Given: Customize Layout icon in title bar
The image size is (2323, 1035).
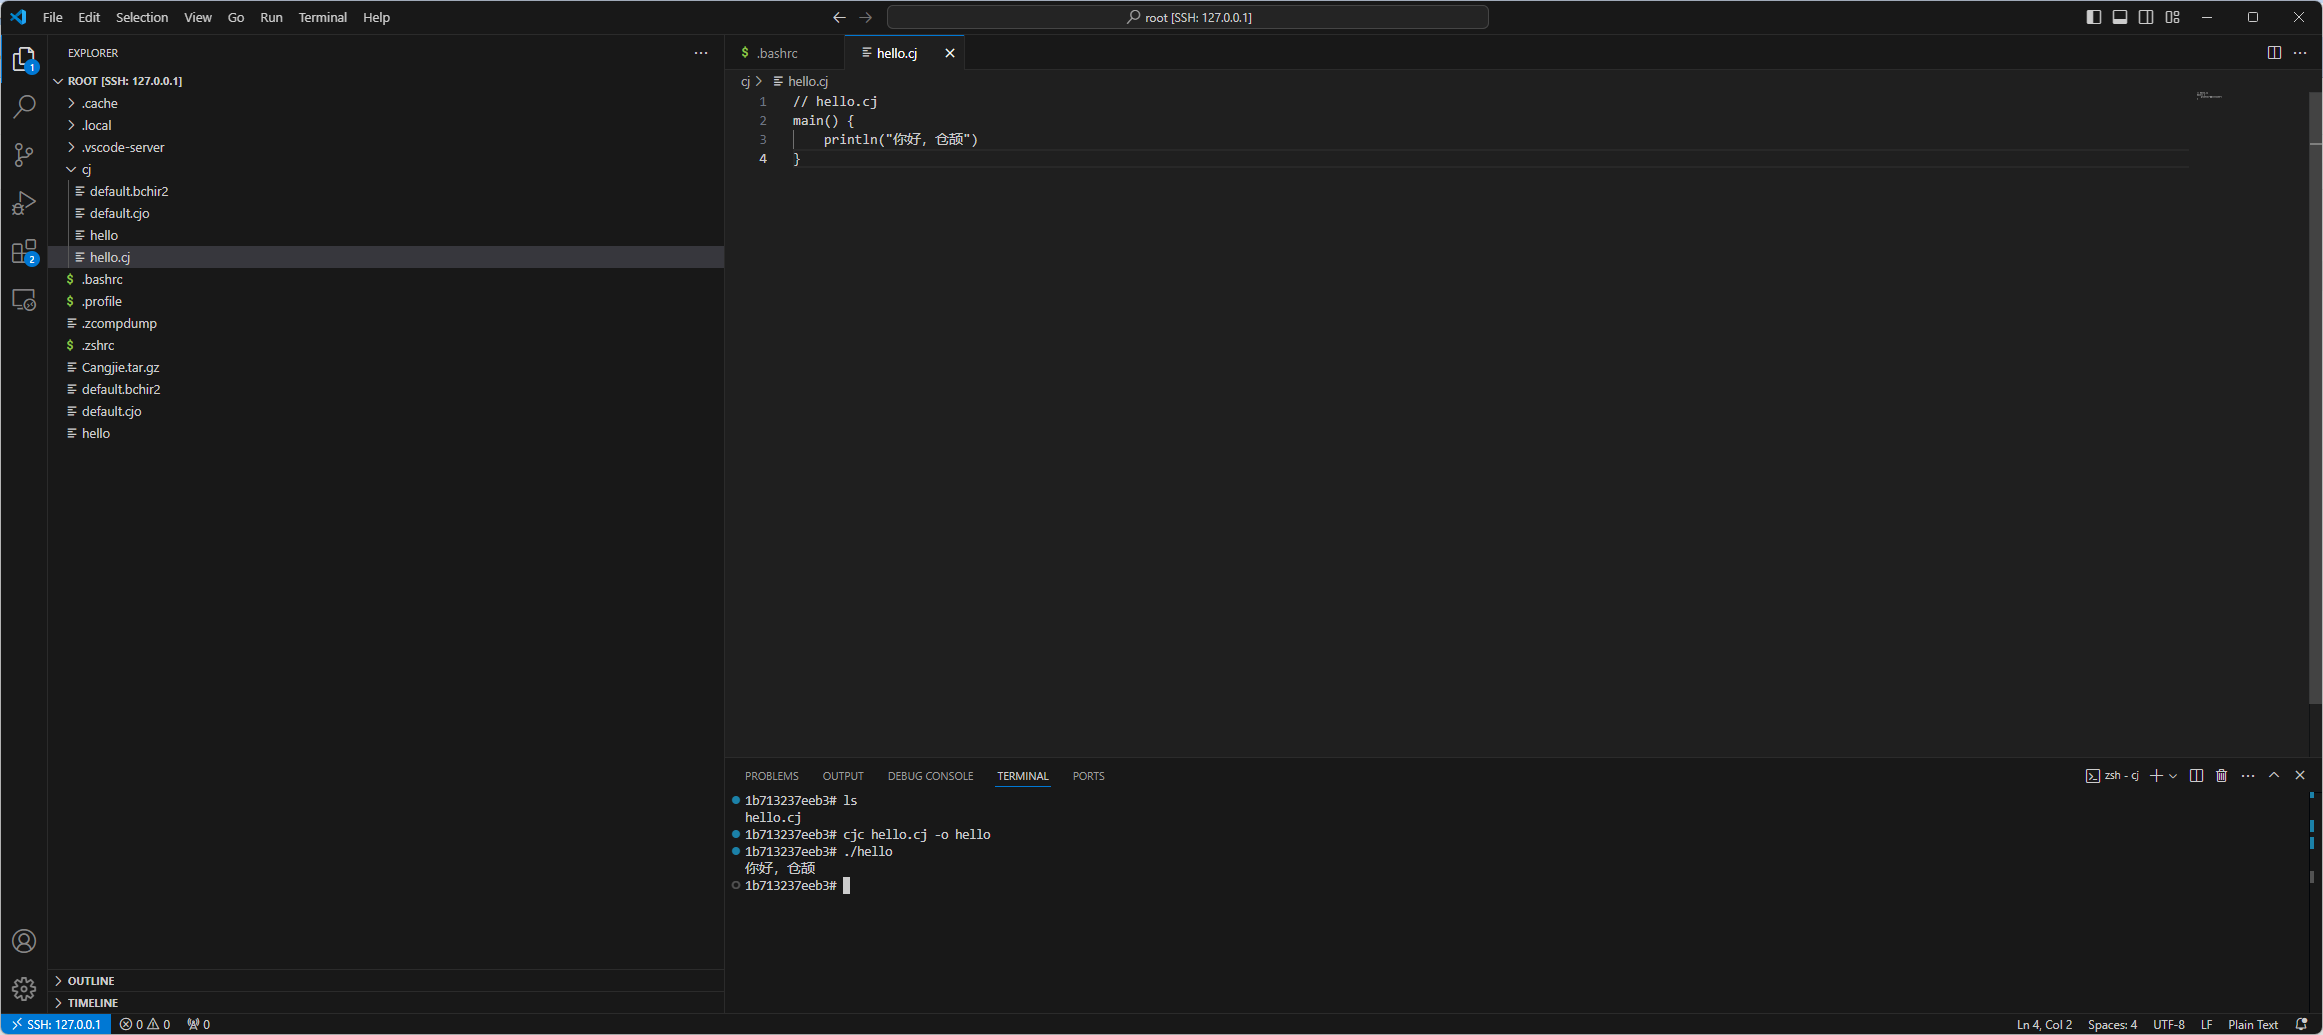Looking at the screenshot, I should click(2172, 17).
